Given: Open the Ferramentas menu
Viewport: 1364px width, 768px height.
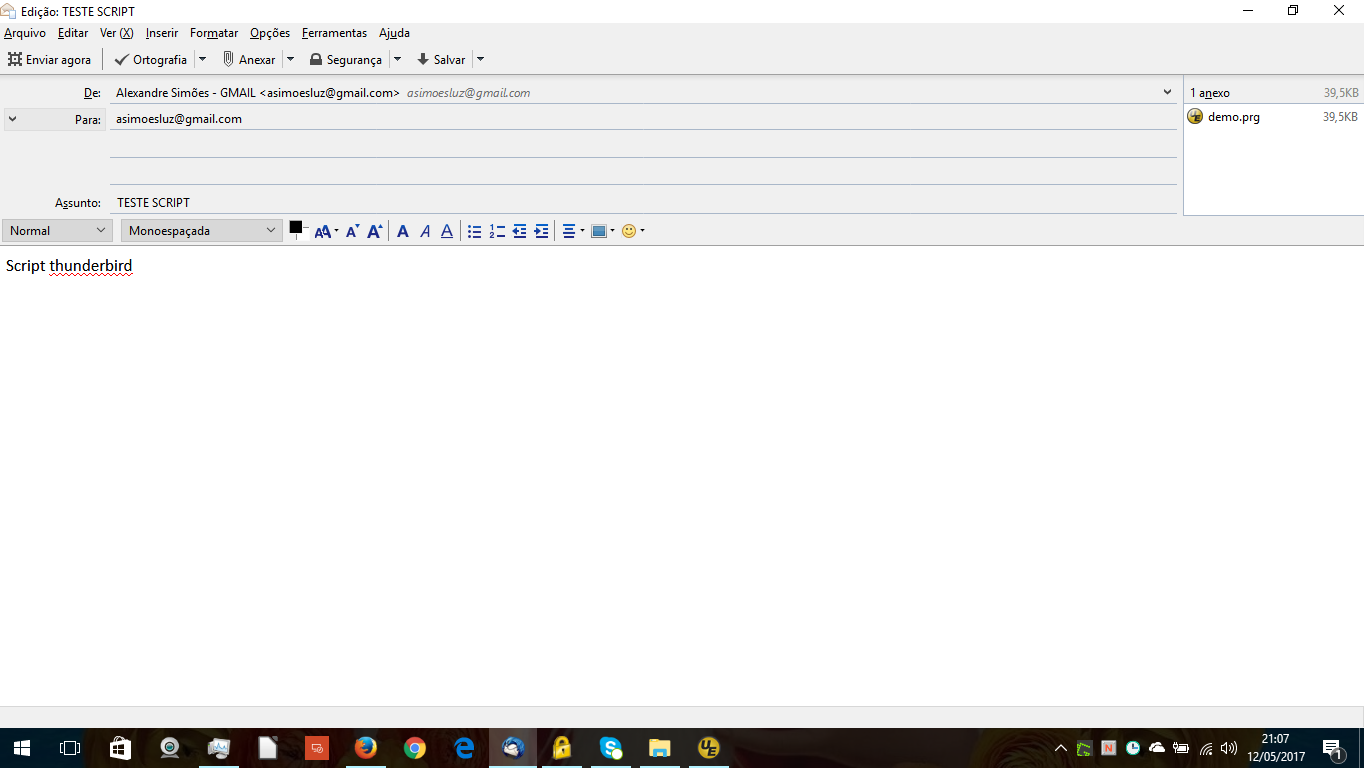Looking at the screenshot, I should point(334,33).
